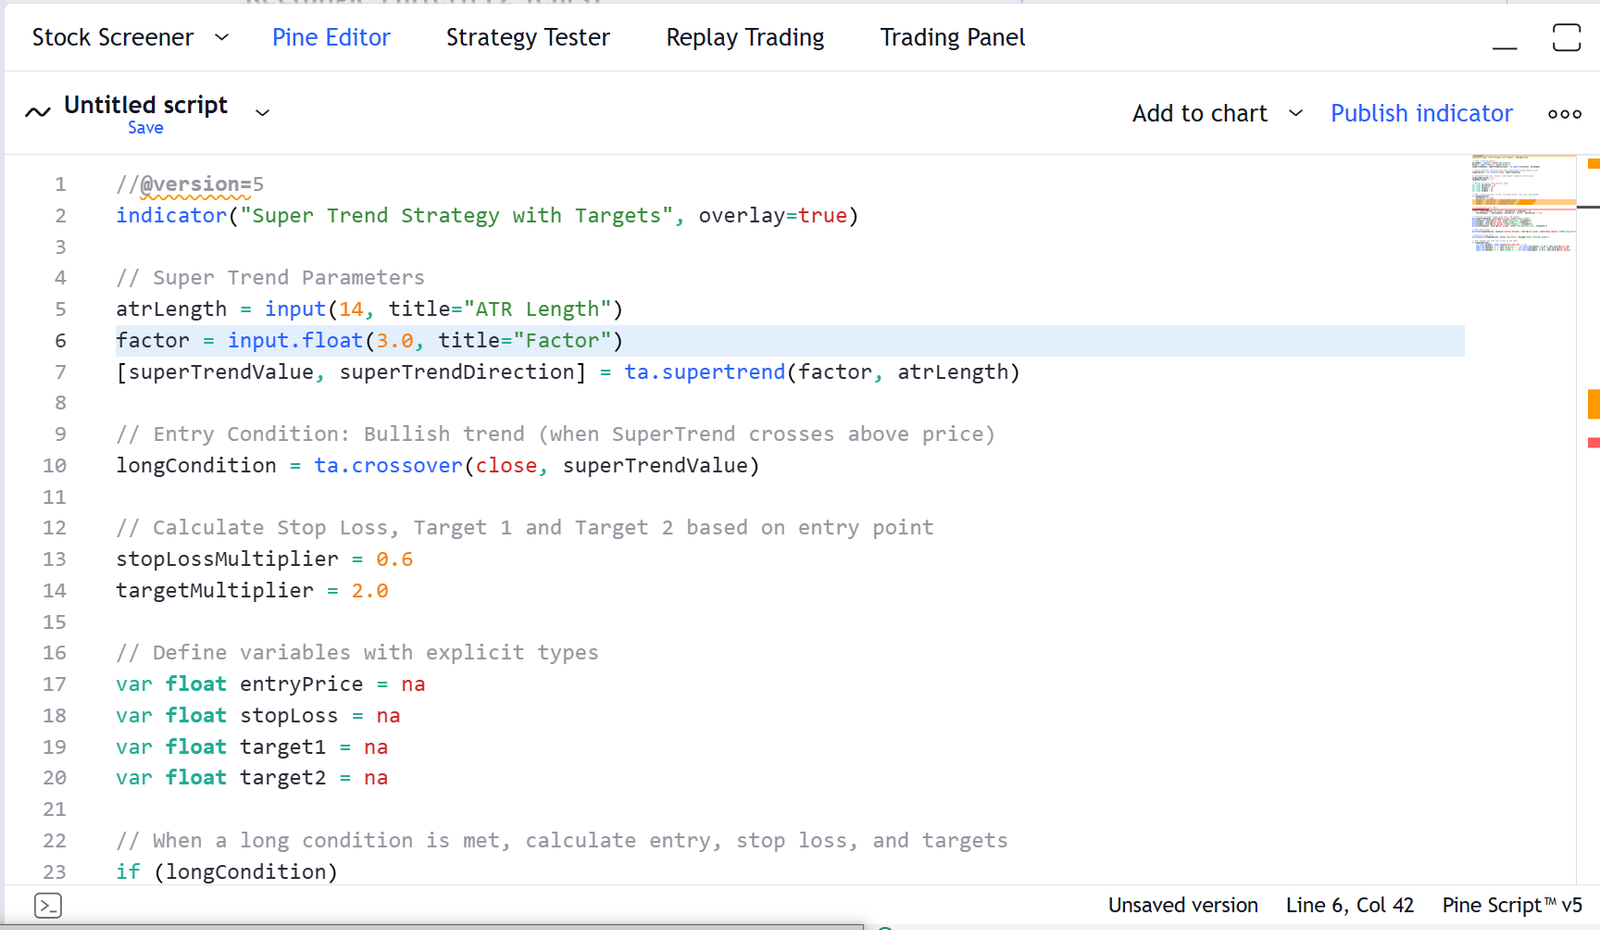Click Save under the script name
Viewport: 1600px width, 930px height.
point(145,128)
